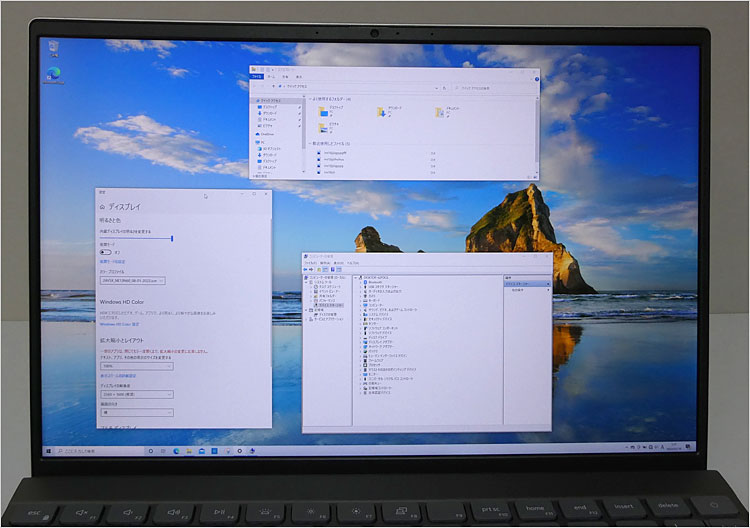The width and height of the screenshot is (750, 528).
Task: Open the color profile dropdown
Action: click(x=132, y=280)
